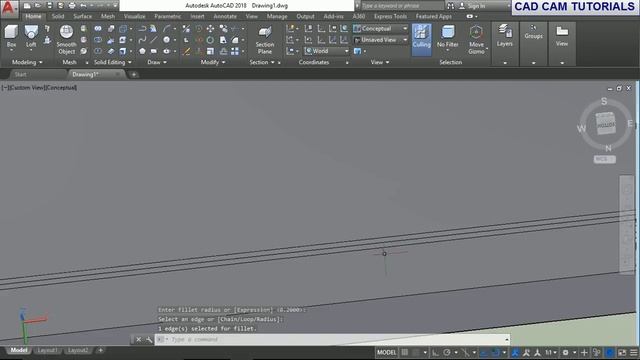Viewport: 640px width, 360px height.
Task: Click the Smooth Object mesh tool
Action: click(66, 40)
